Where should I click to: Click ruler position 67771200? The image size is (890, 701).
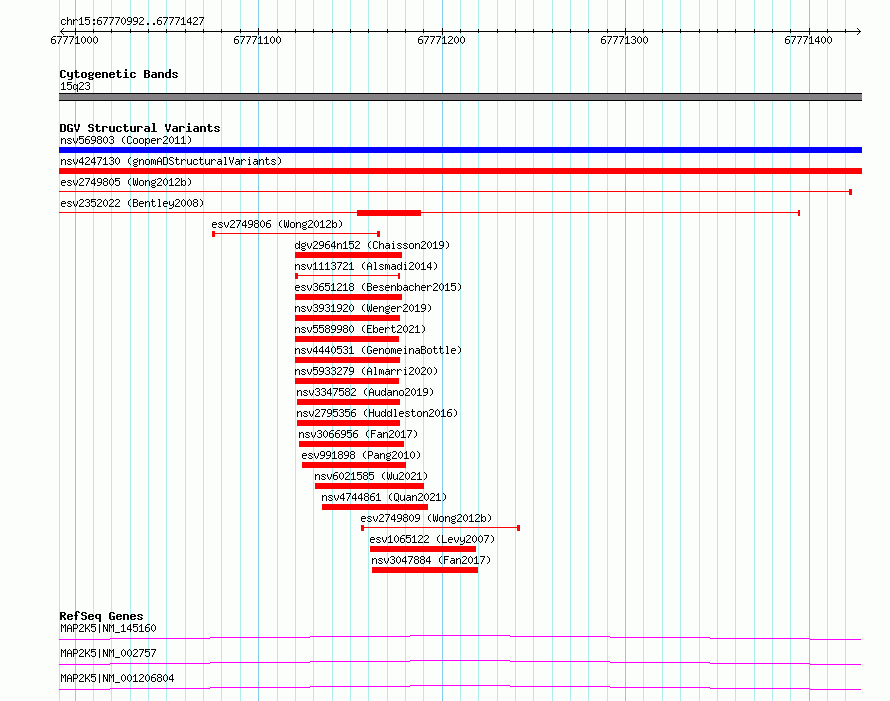point(442,40)
